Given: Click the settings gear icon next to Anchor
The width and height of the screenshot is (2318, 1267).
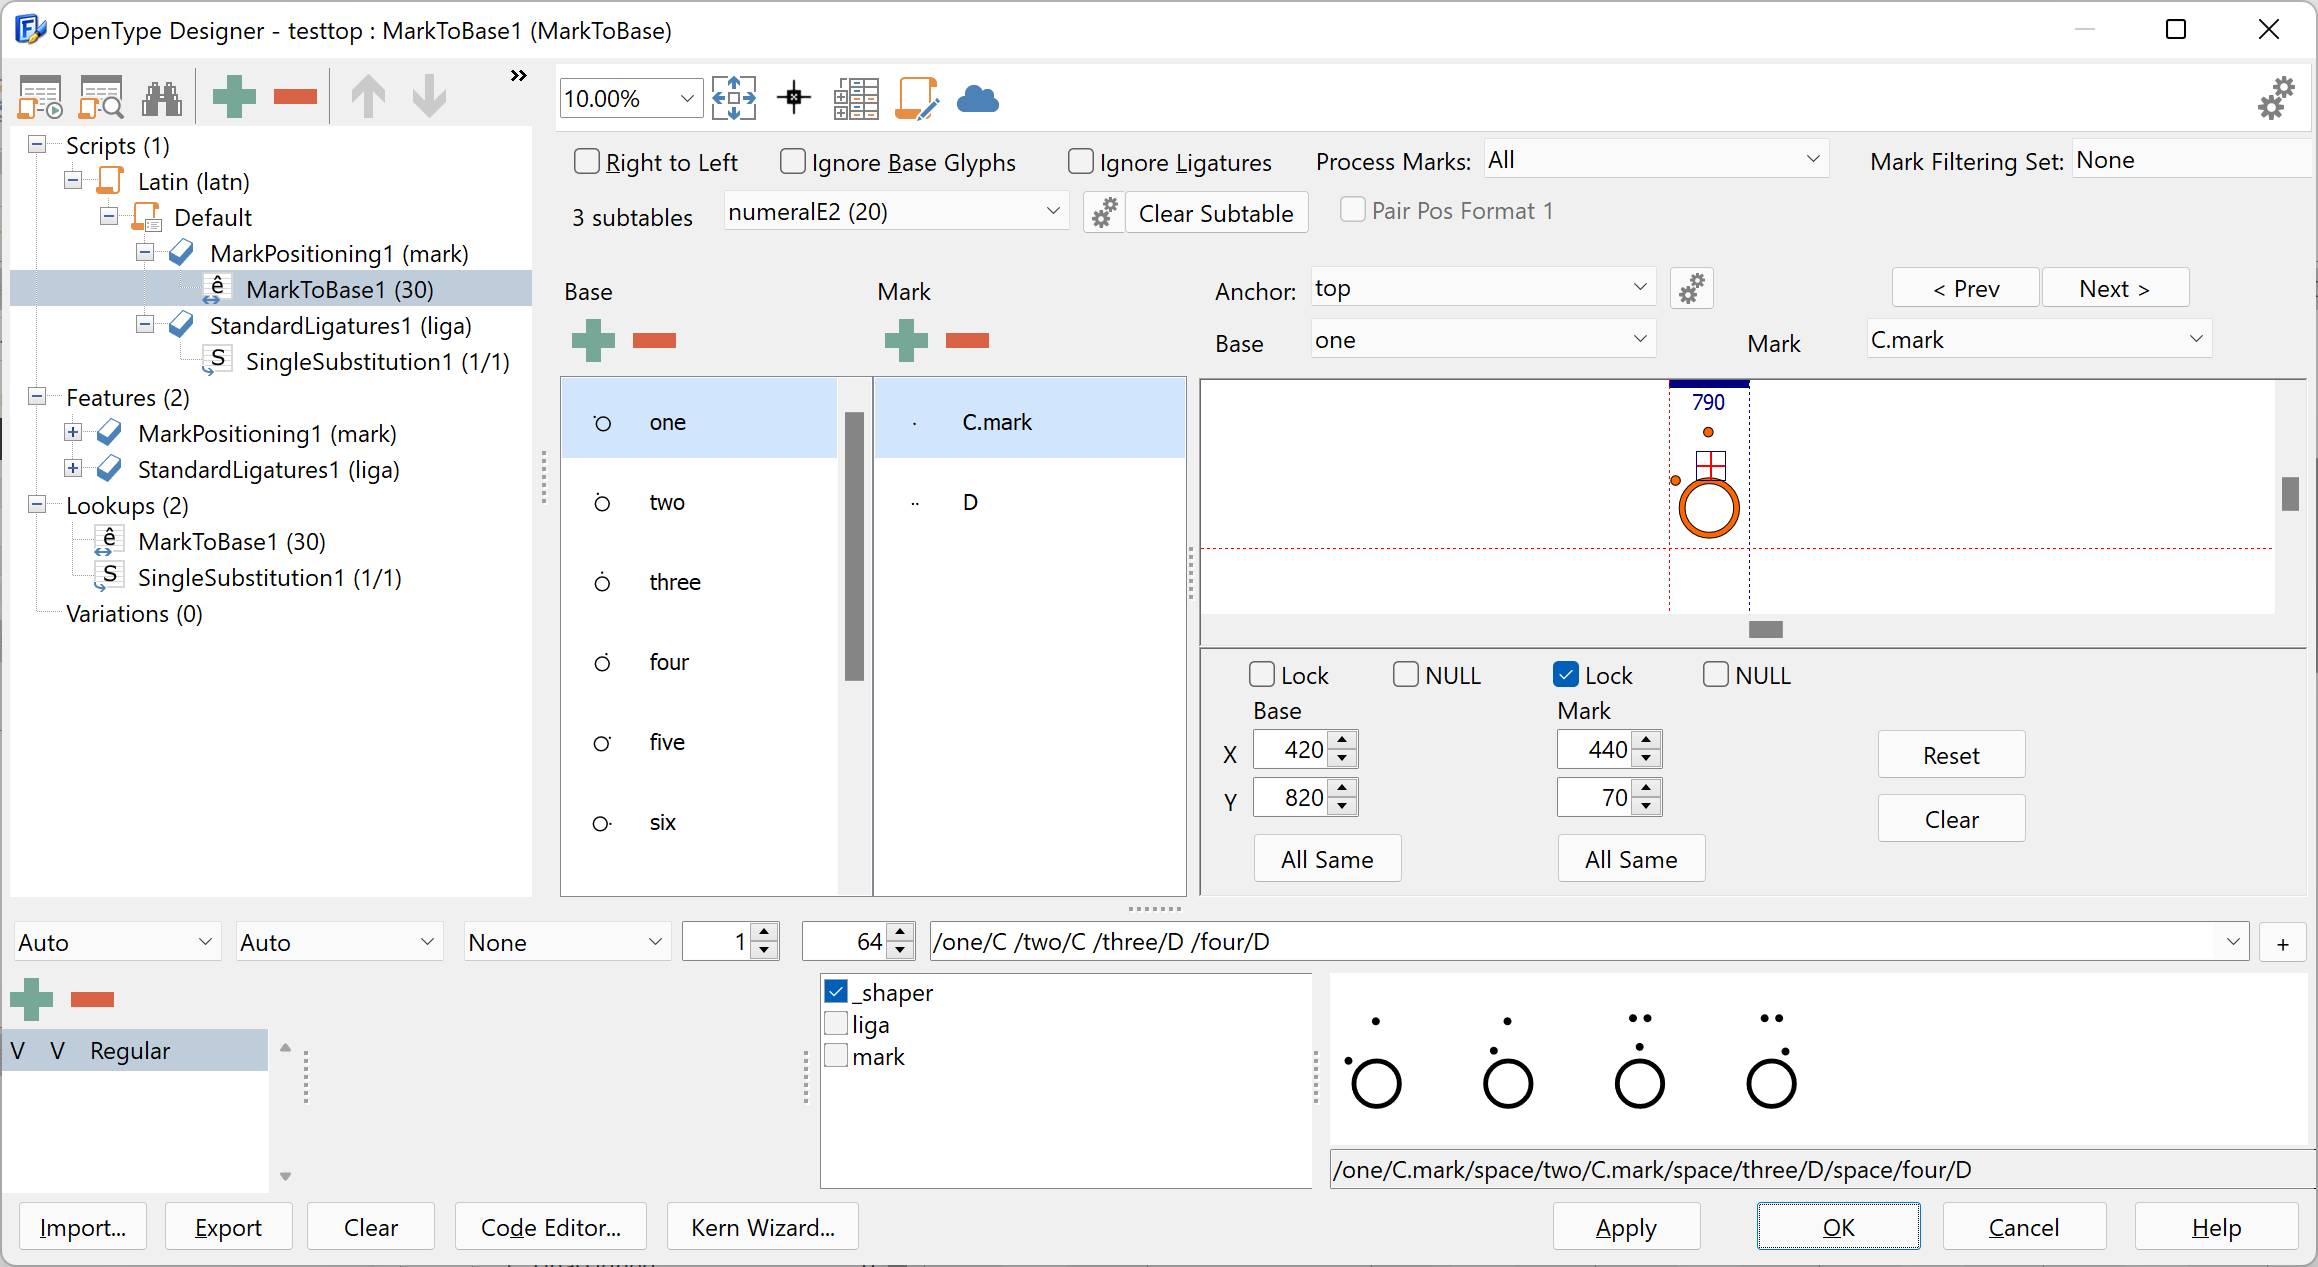Looking at the screenshot, I should coord(1691,289).
